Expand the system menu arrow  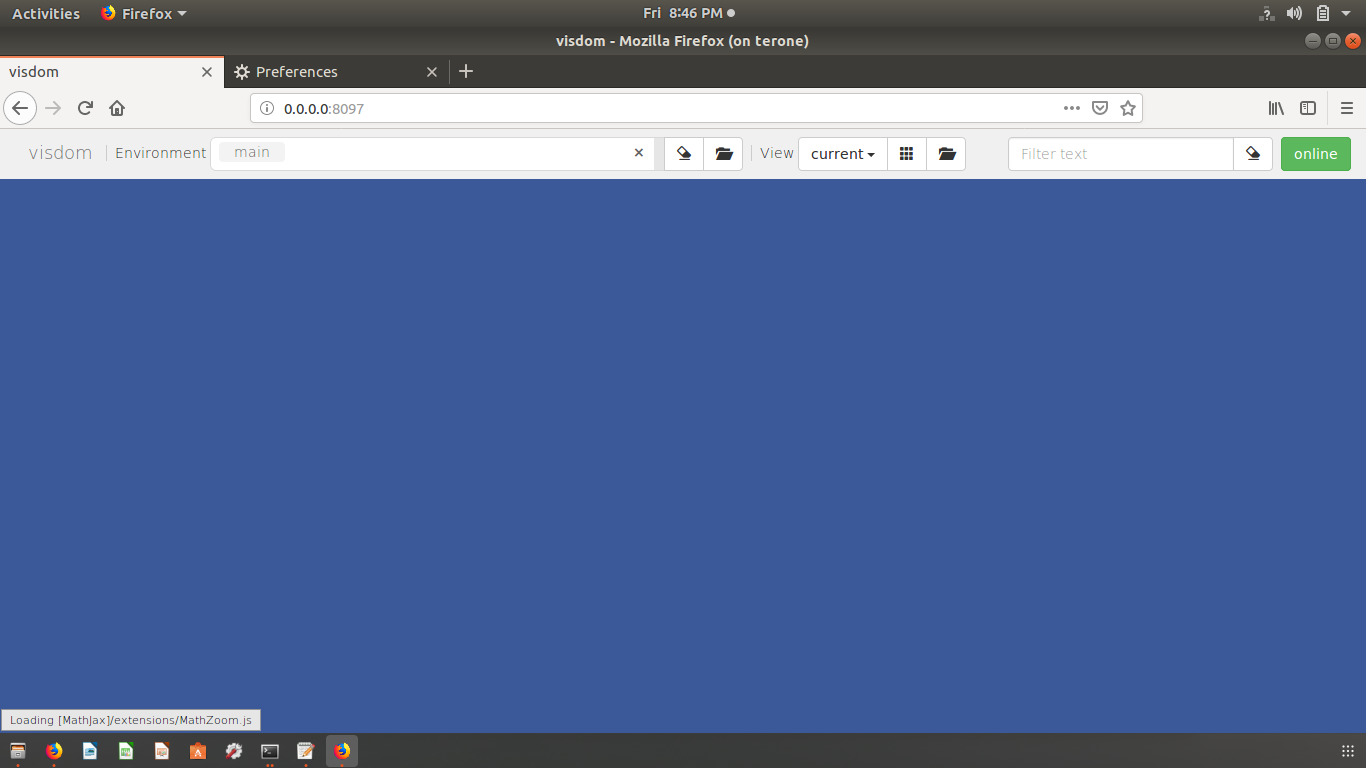1347,14
